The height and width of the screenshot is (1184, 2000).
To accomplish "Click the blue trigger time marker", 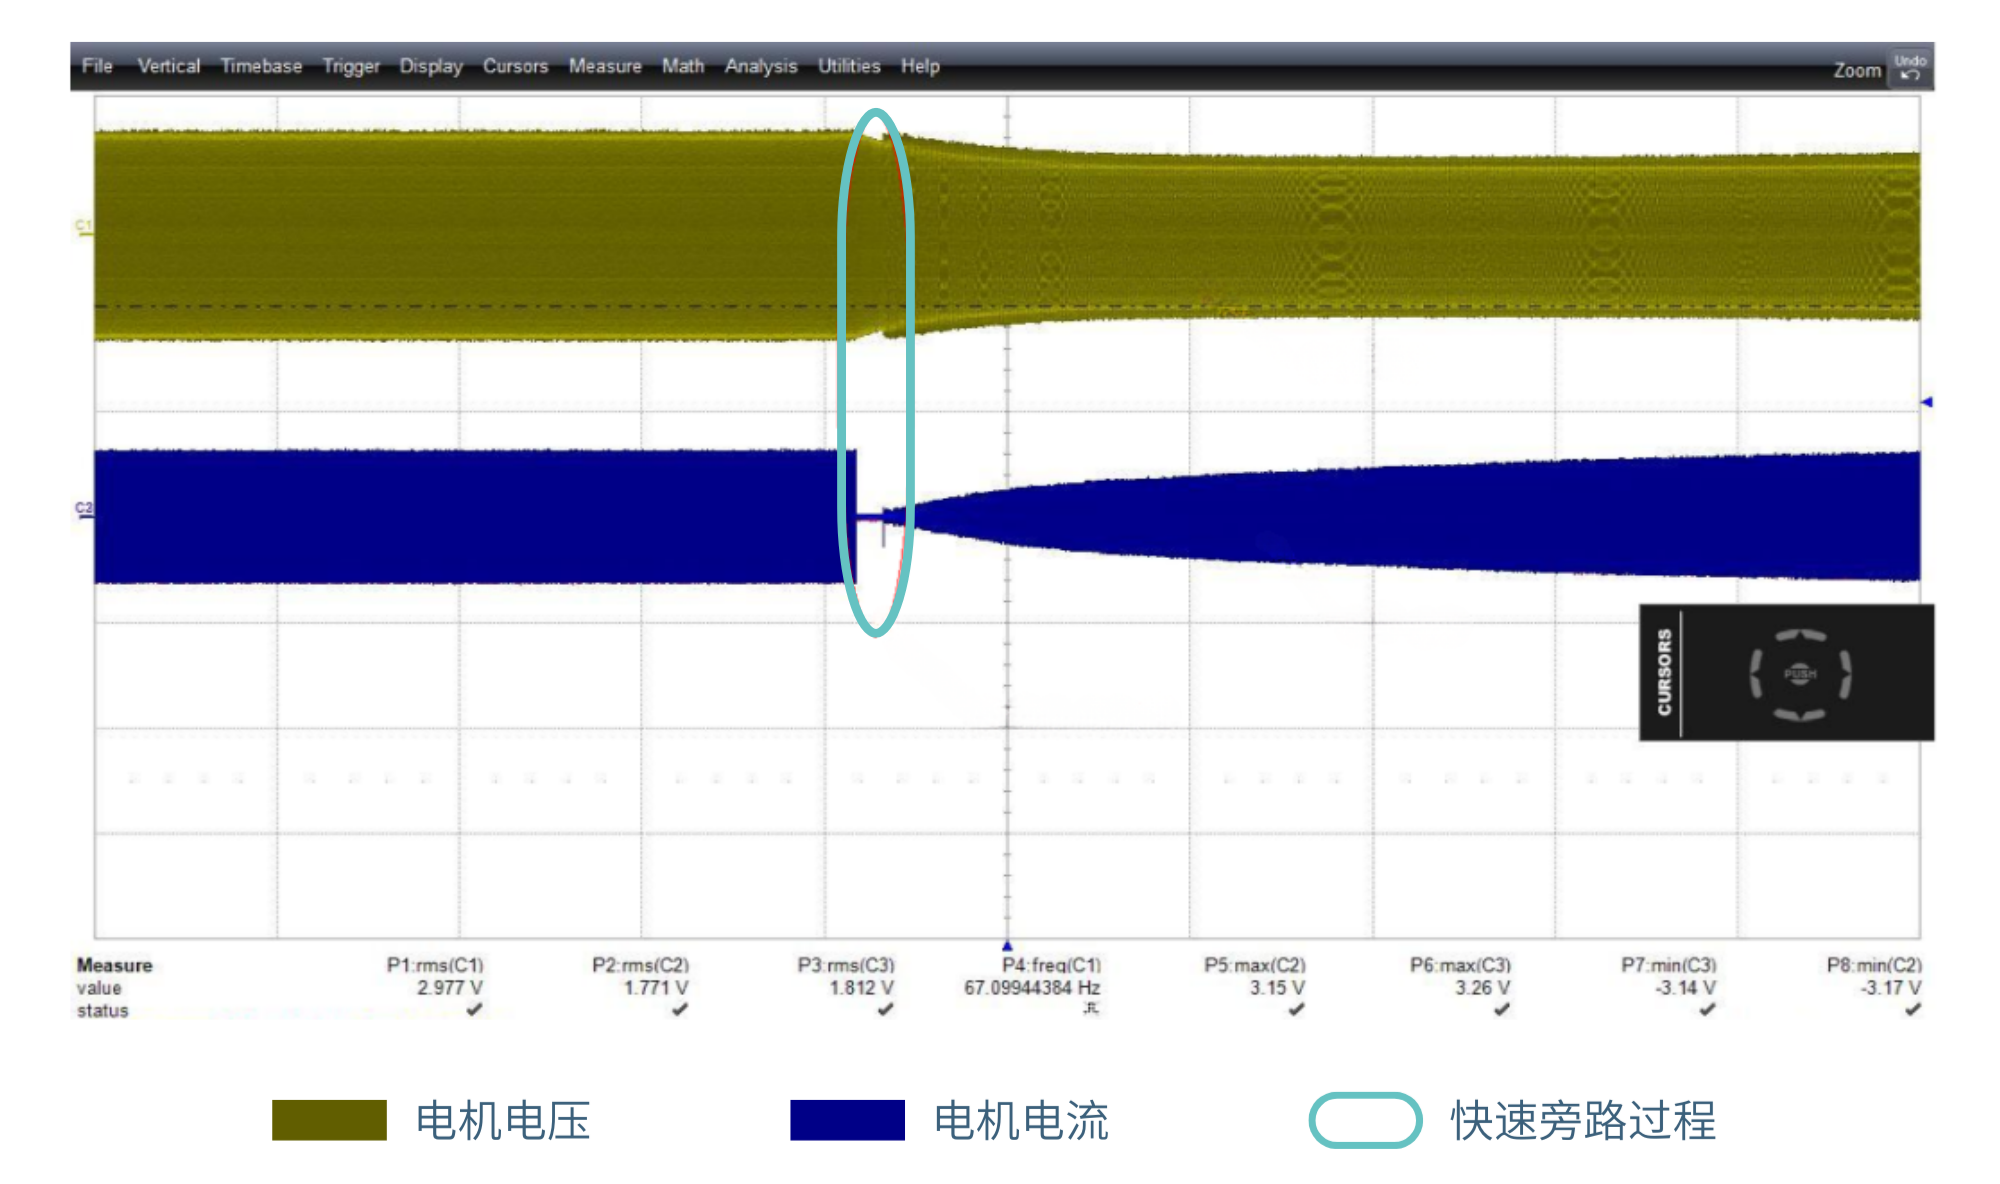I will coord(1007,946).
